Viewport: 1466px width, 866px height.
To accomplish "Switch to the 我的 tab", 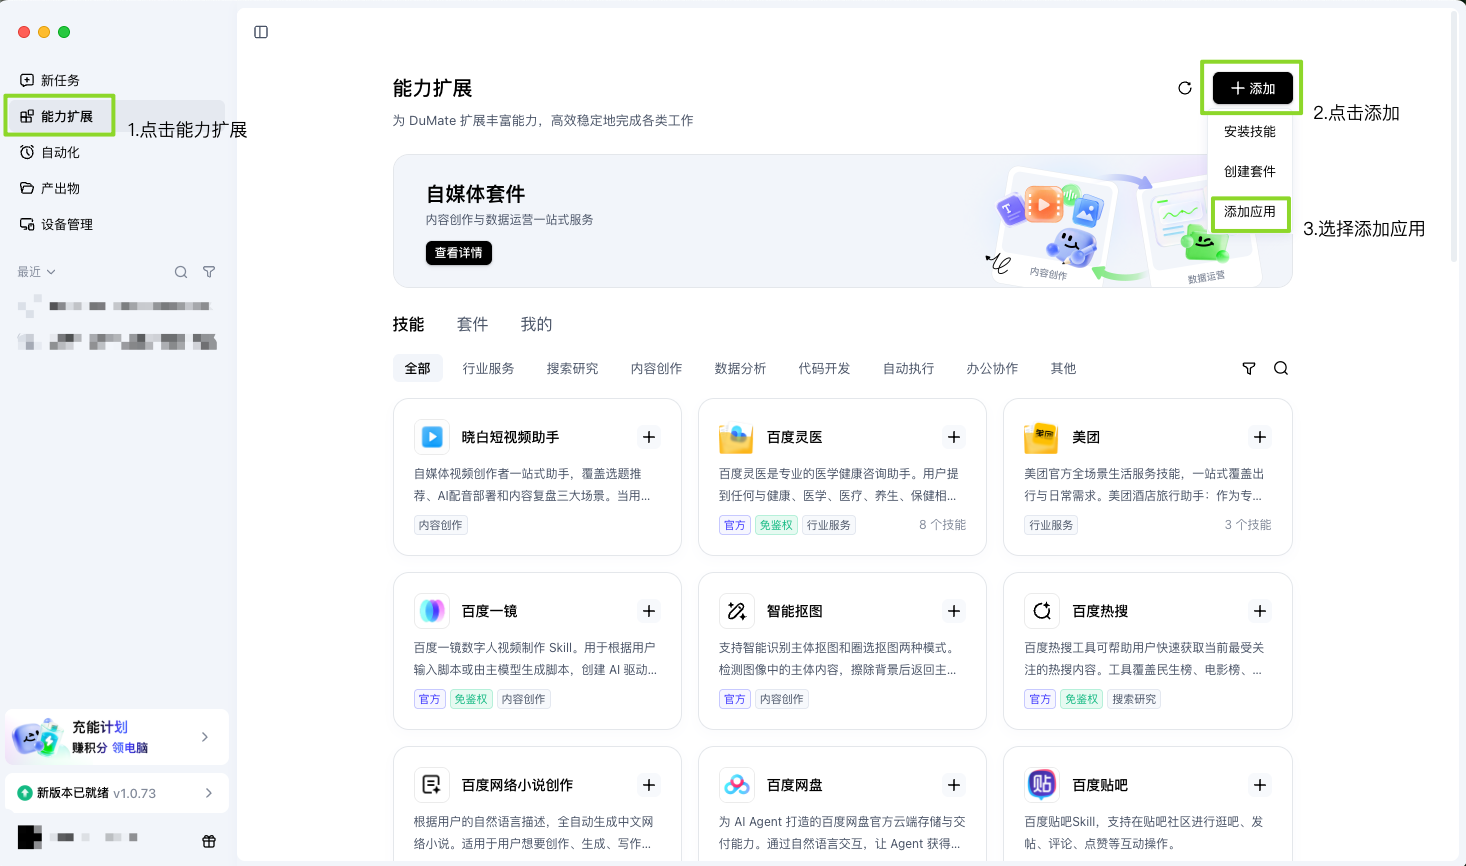I will [536, 324].
